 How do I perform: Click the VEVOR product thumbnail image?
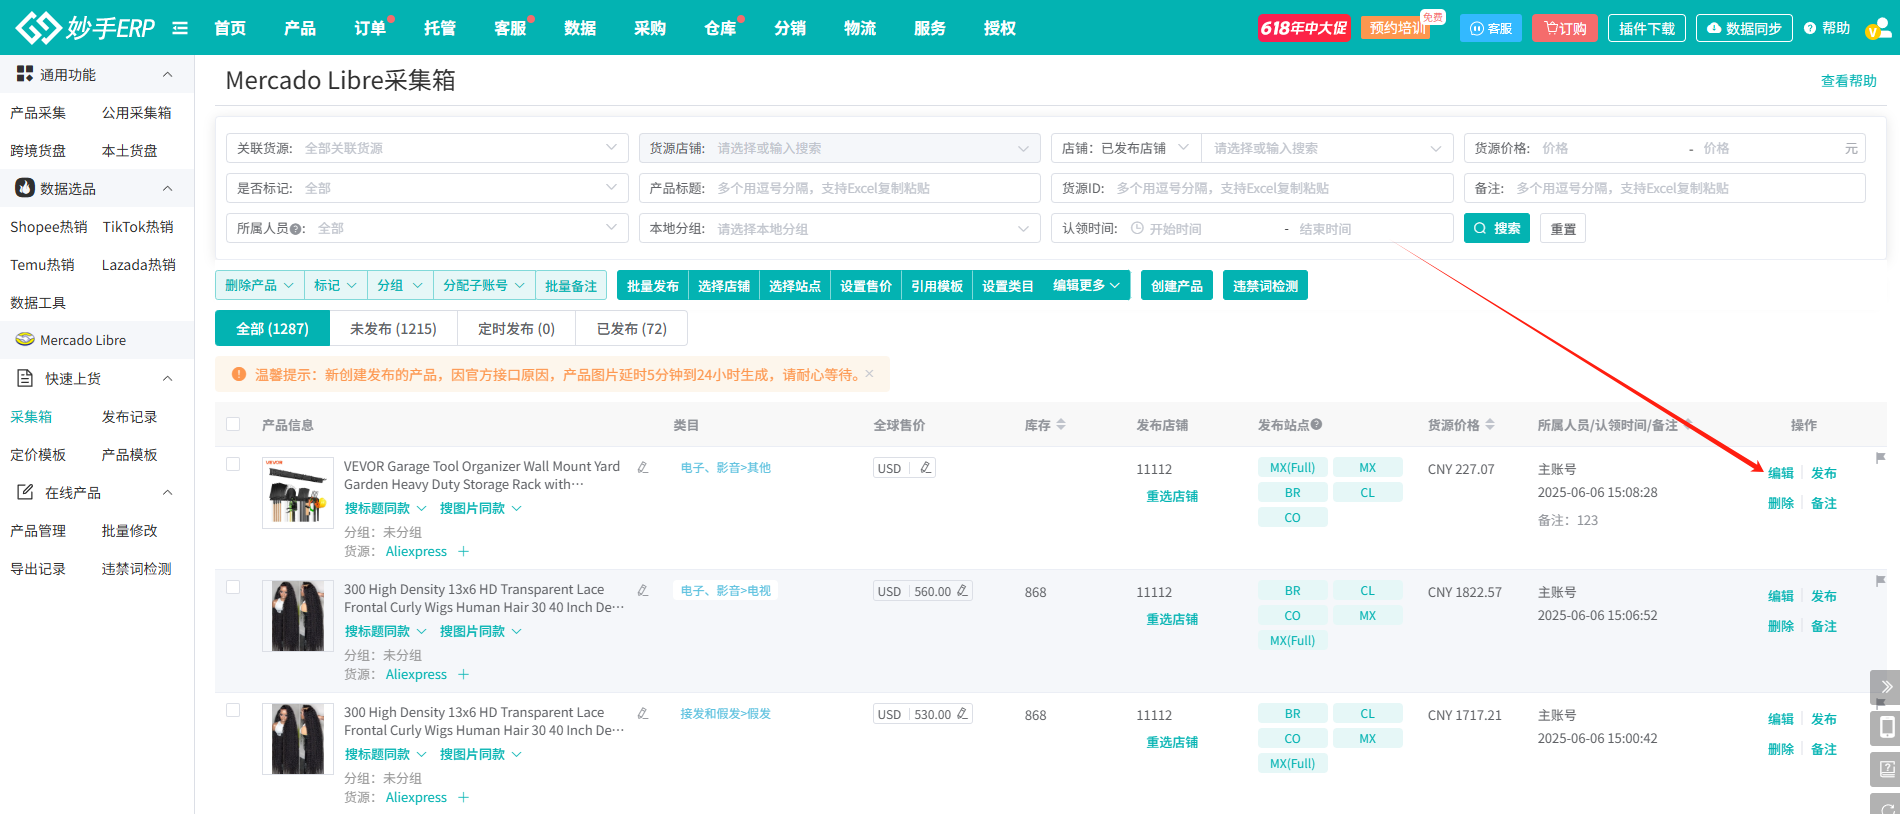[x=298, y=492]
